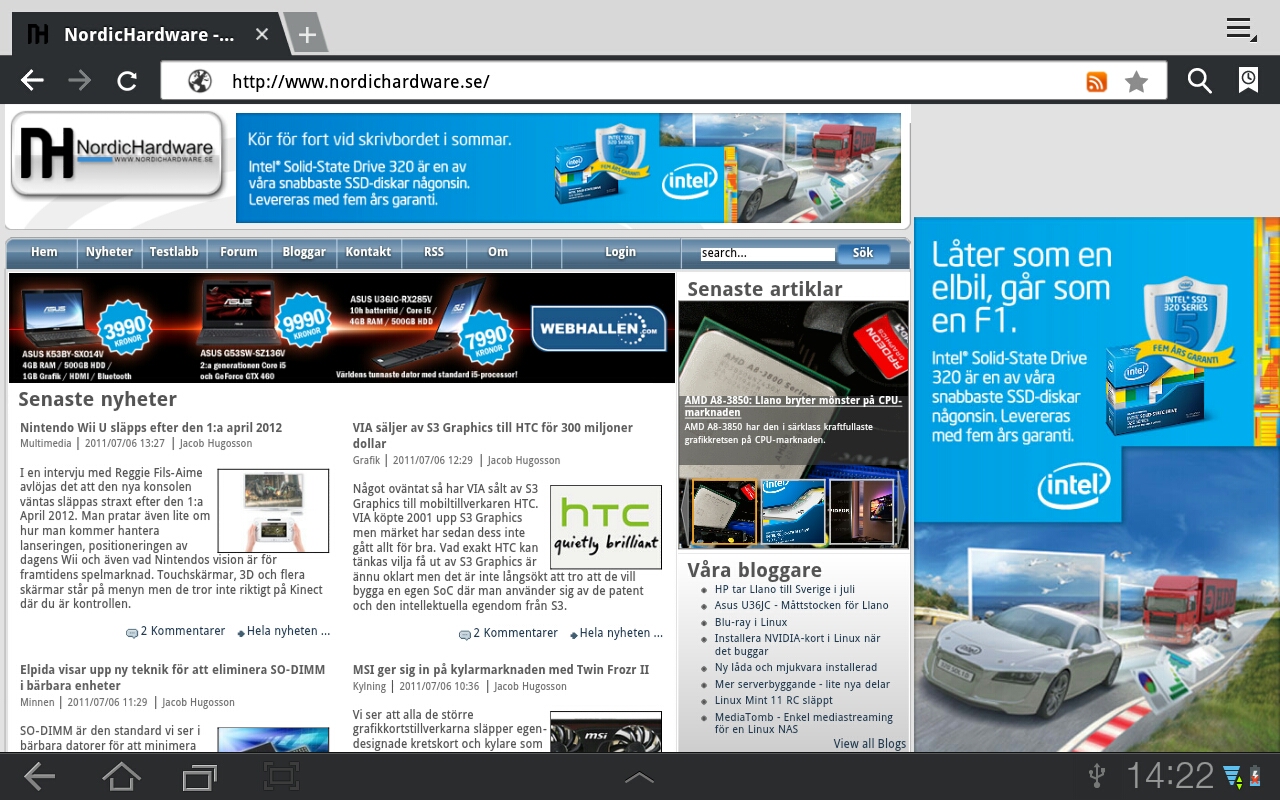Tap the browser back arrow
The width and height of the screenshot is (1280, 800).
point(33,81)
